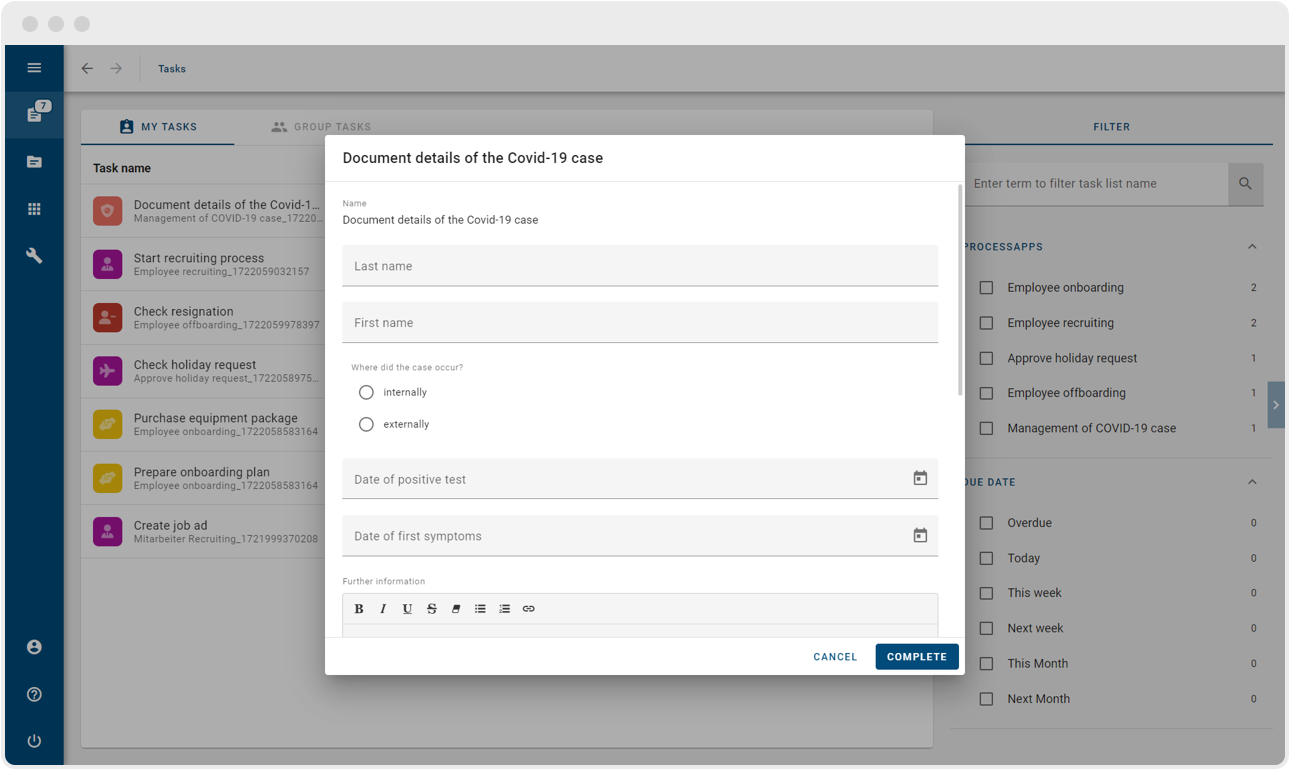Focus the First name field
The height and width of the screenshot is (770, 1290).
tap(640, 323)
